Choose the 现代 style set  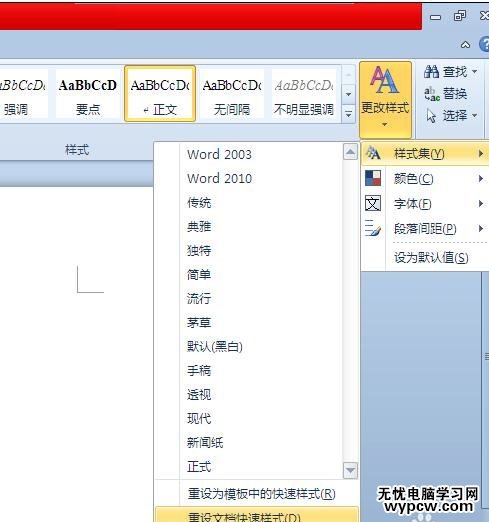tap(199, 418)
